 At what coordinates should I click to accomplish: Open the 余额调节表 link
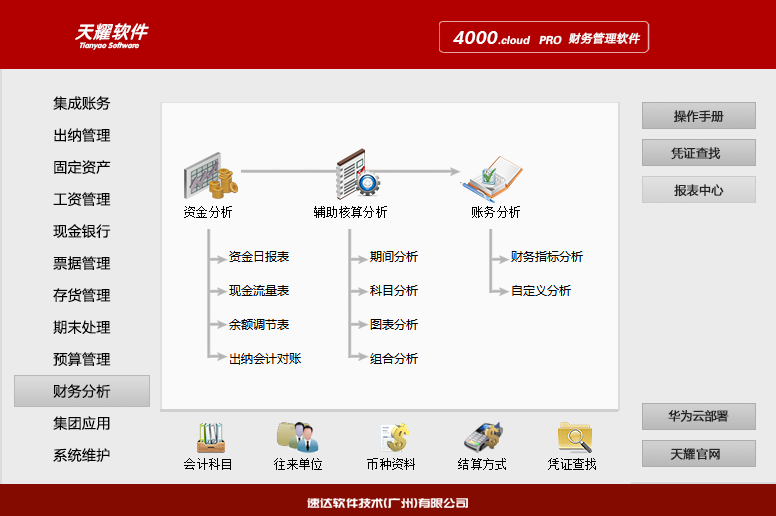click(x=259, y=325)
